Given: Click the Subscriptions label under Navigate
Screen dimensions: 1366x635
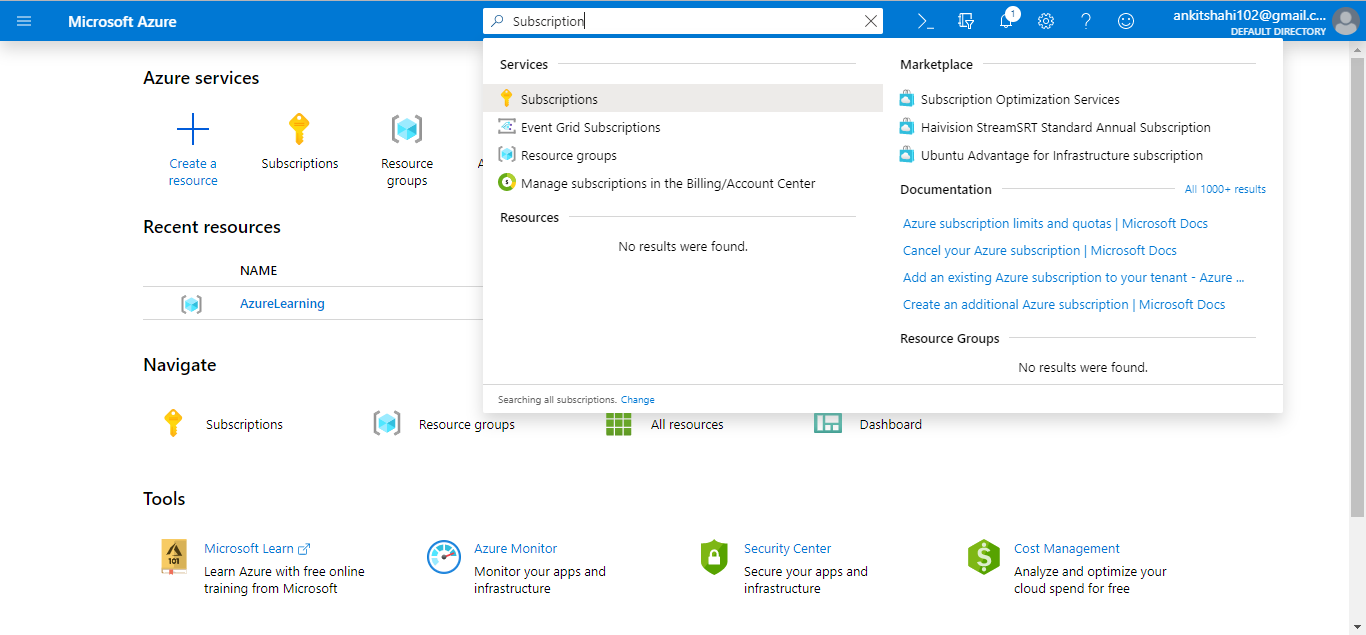Looking at the screenshot, I should pos(244,425).
